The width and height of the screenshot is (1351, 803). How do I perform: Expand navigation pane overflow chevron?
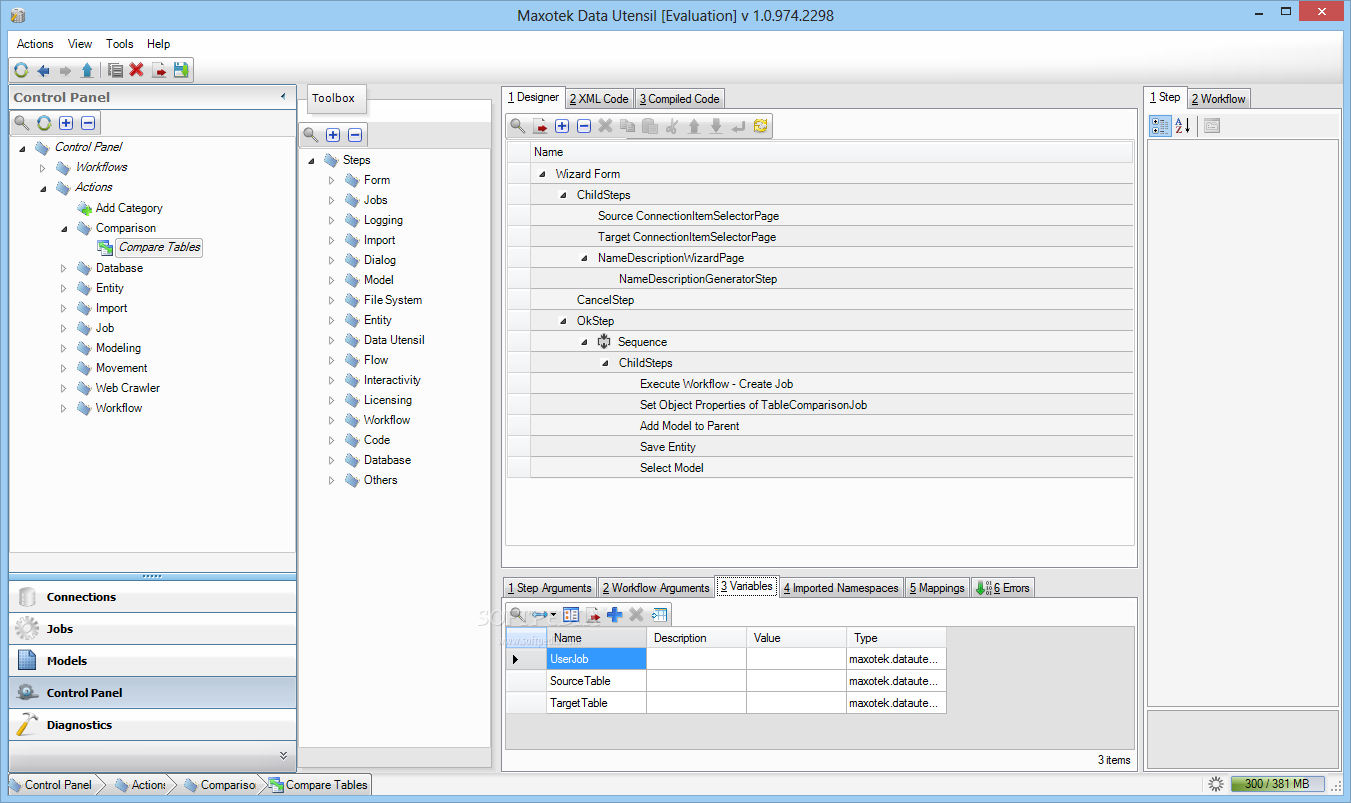coord(283,756)
